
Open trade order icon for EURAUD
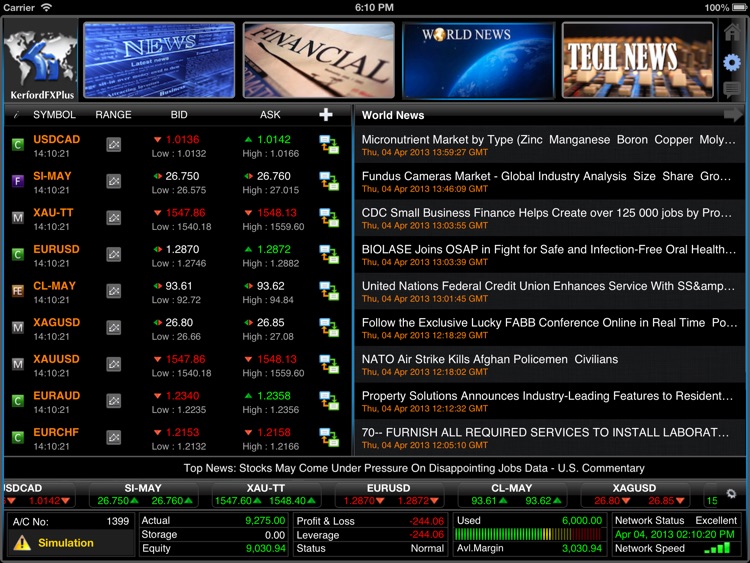329,401
